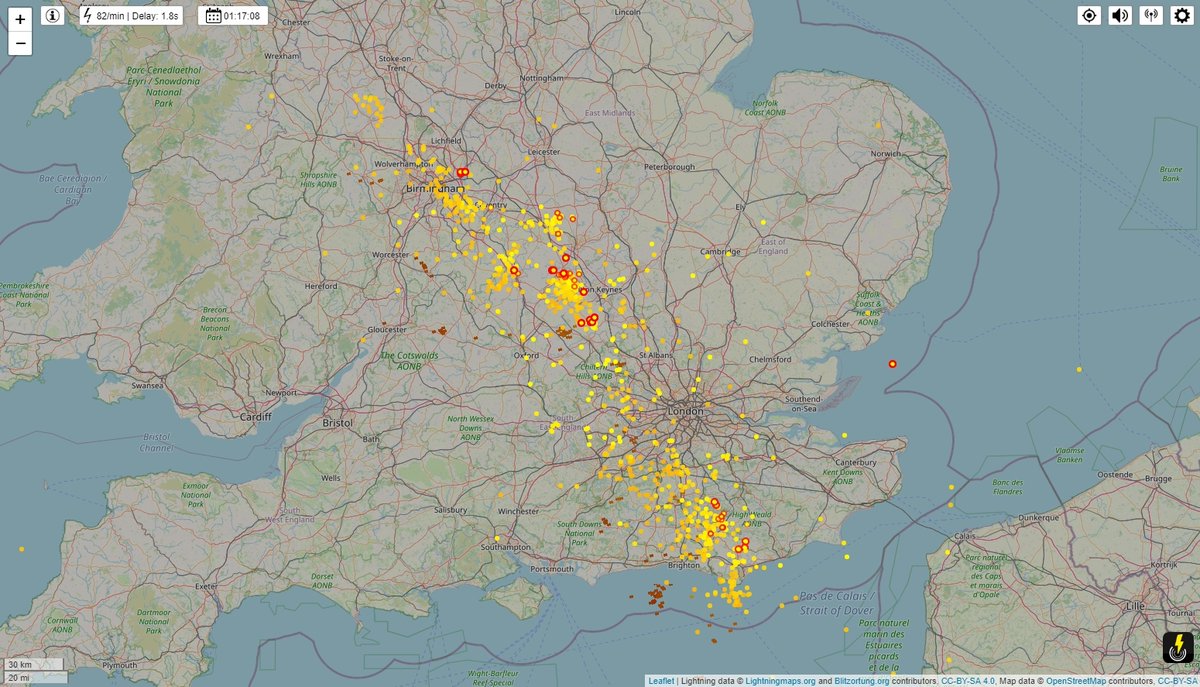Click the Bristol label on map

tap(337, 423)
